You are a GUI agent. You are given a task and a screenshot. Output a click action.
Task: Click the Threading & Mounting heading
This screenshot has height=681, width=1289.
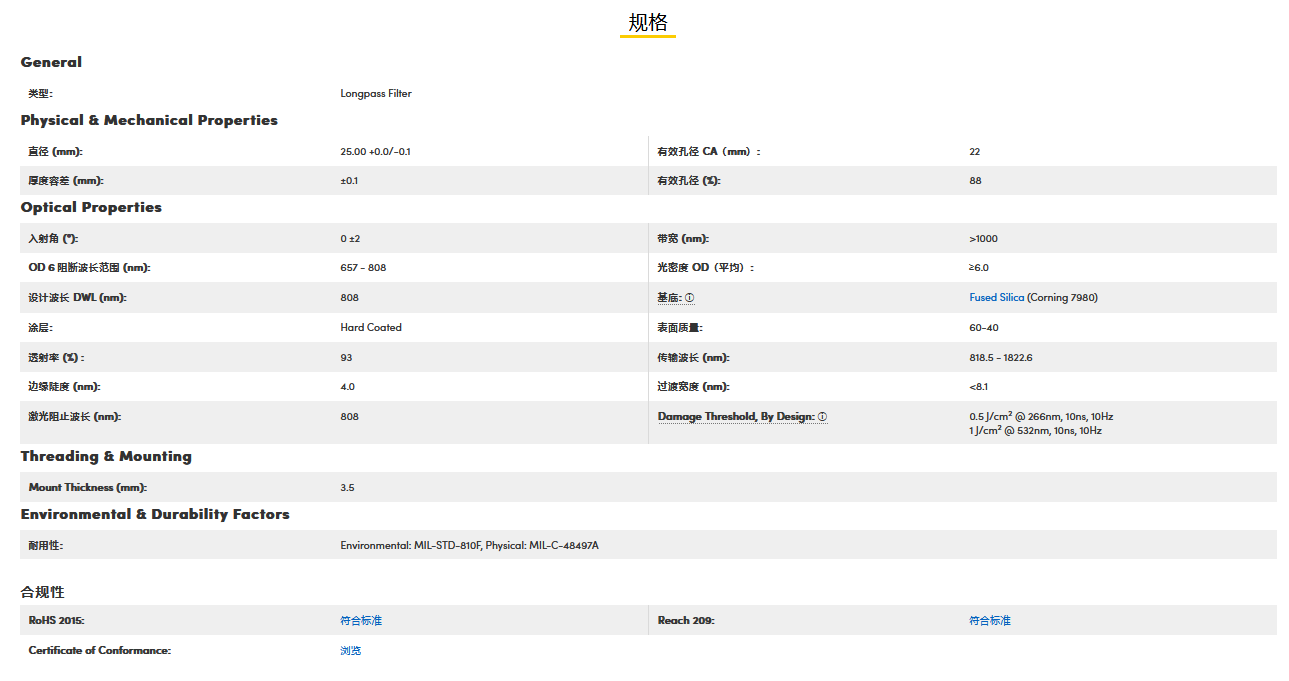[106, 456]
